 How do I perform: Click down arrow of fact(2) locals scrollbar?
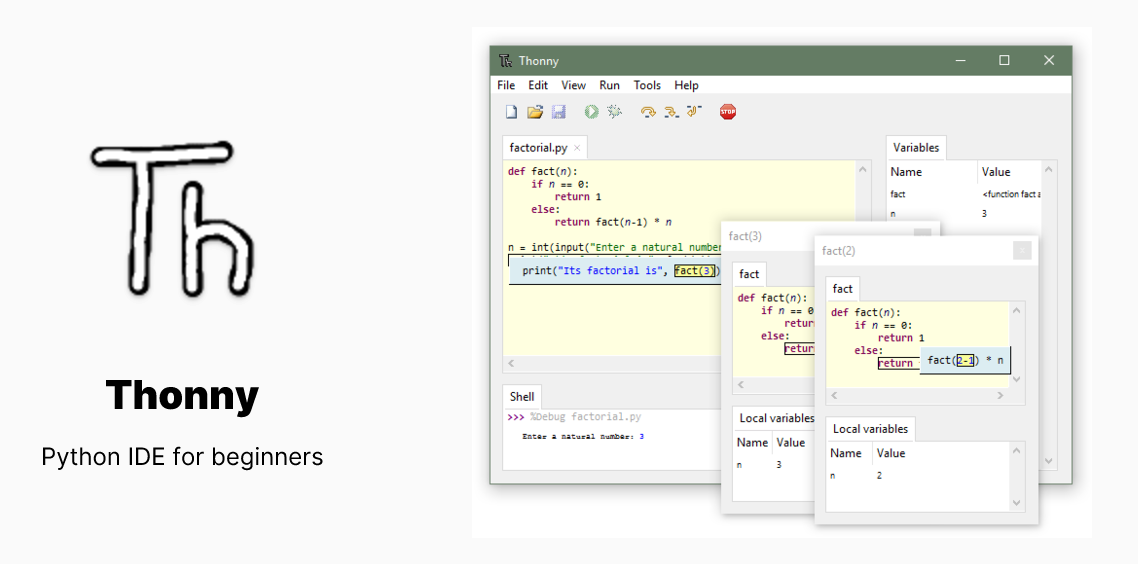tap(1016, 502)
